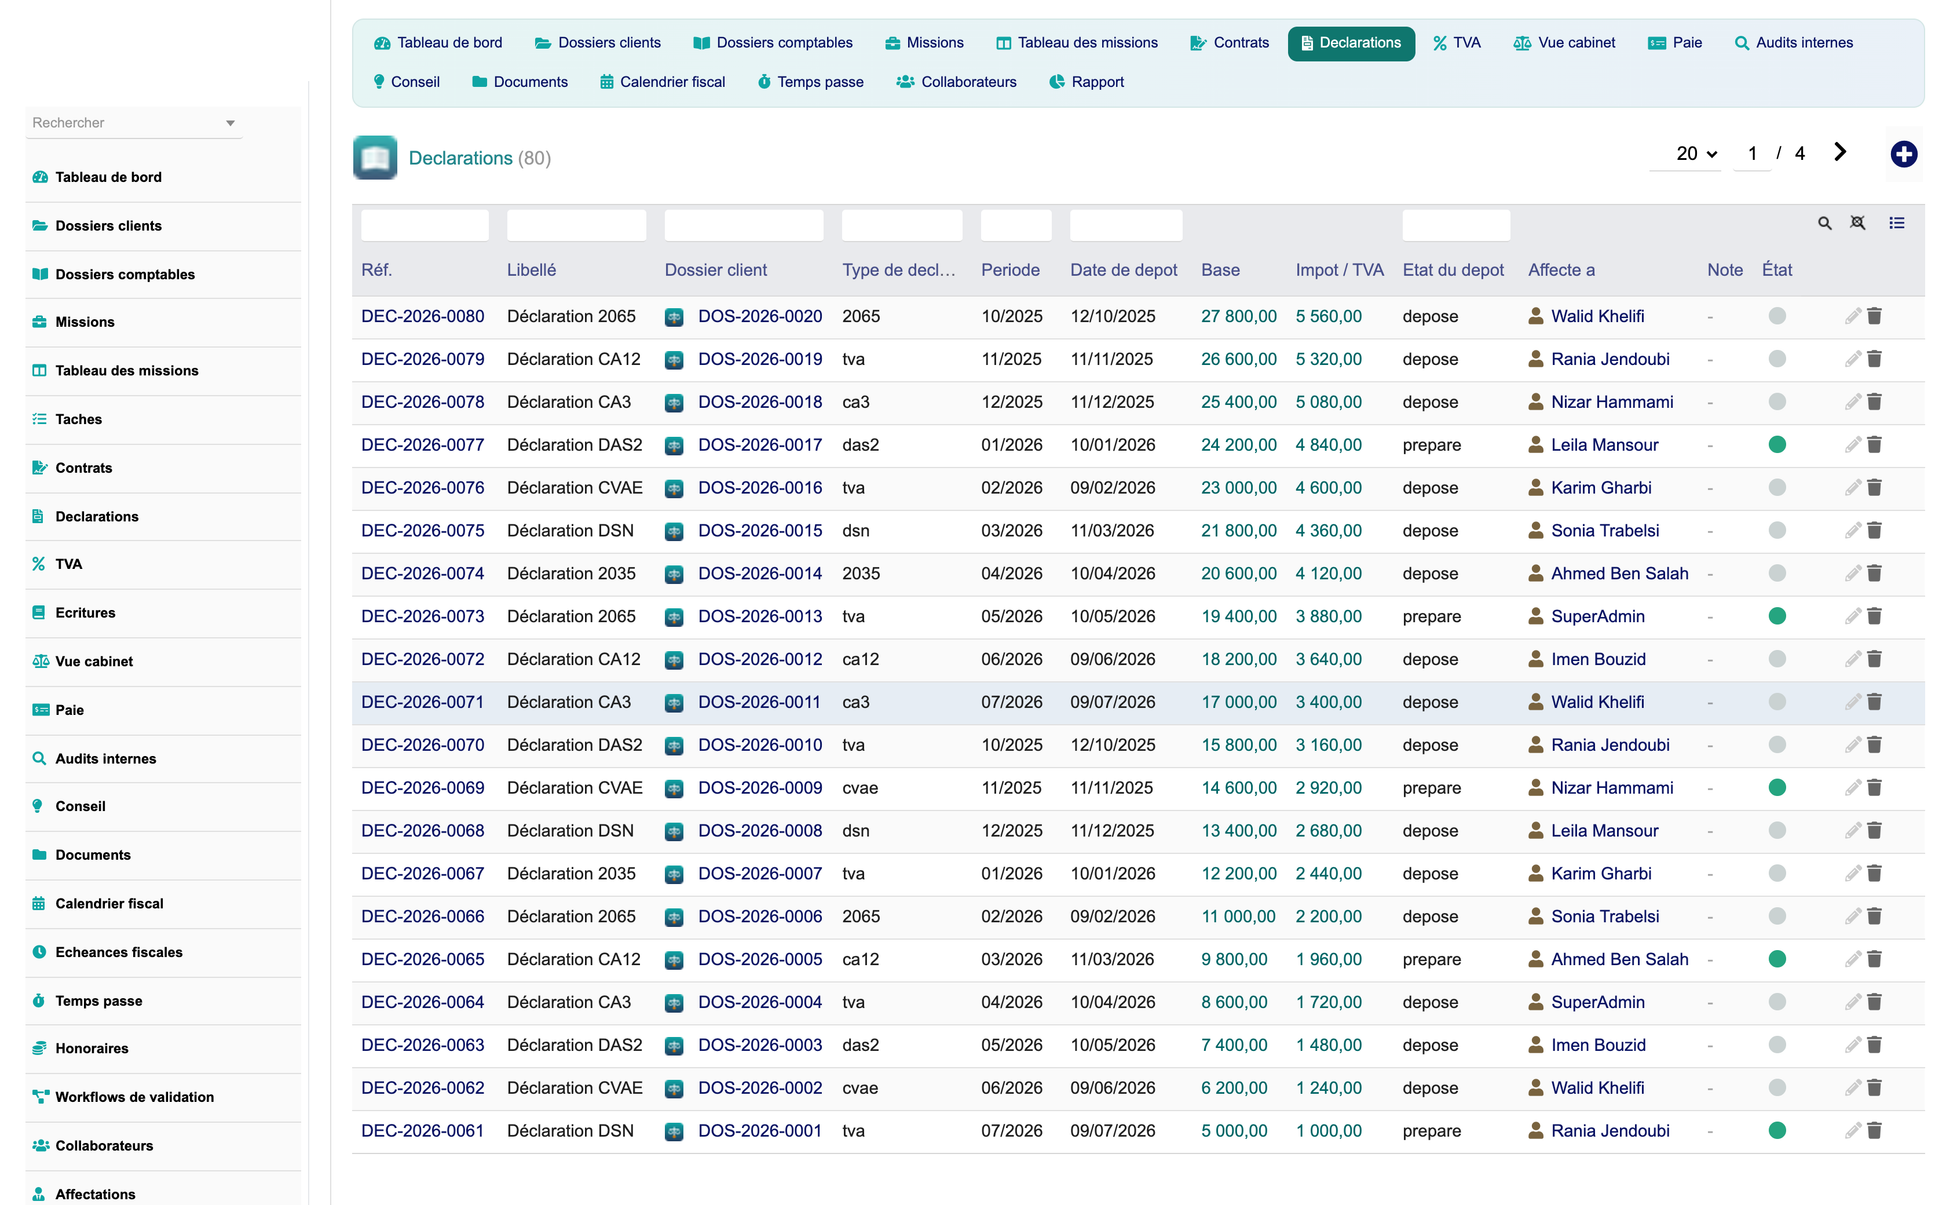This screenshot has height=1205, width=1946.
Task: Open the Rechercher sidebar dropdown
Action: pos(133,123)
